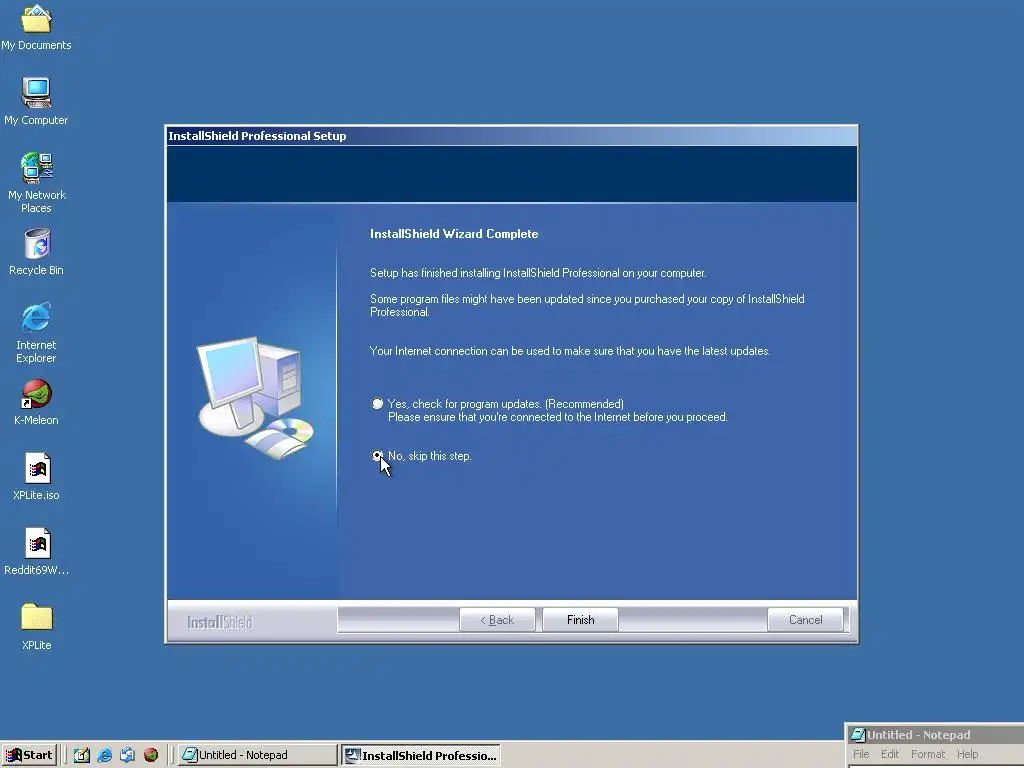Launch Internet Explorer from Quick Launch bar
This screenshot has height=768, width=1024.
click(x=104, y=755)
